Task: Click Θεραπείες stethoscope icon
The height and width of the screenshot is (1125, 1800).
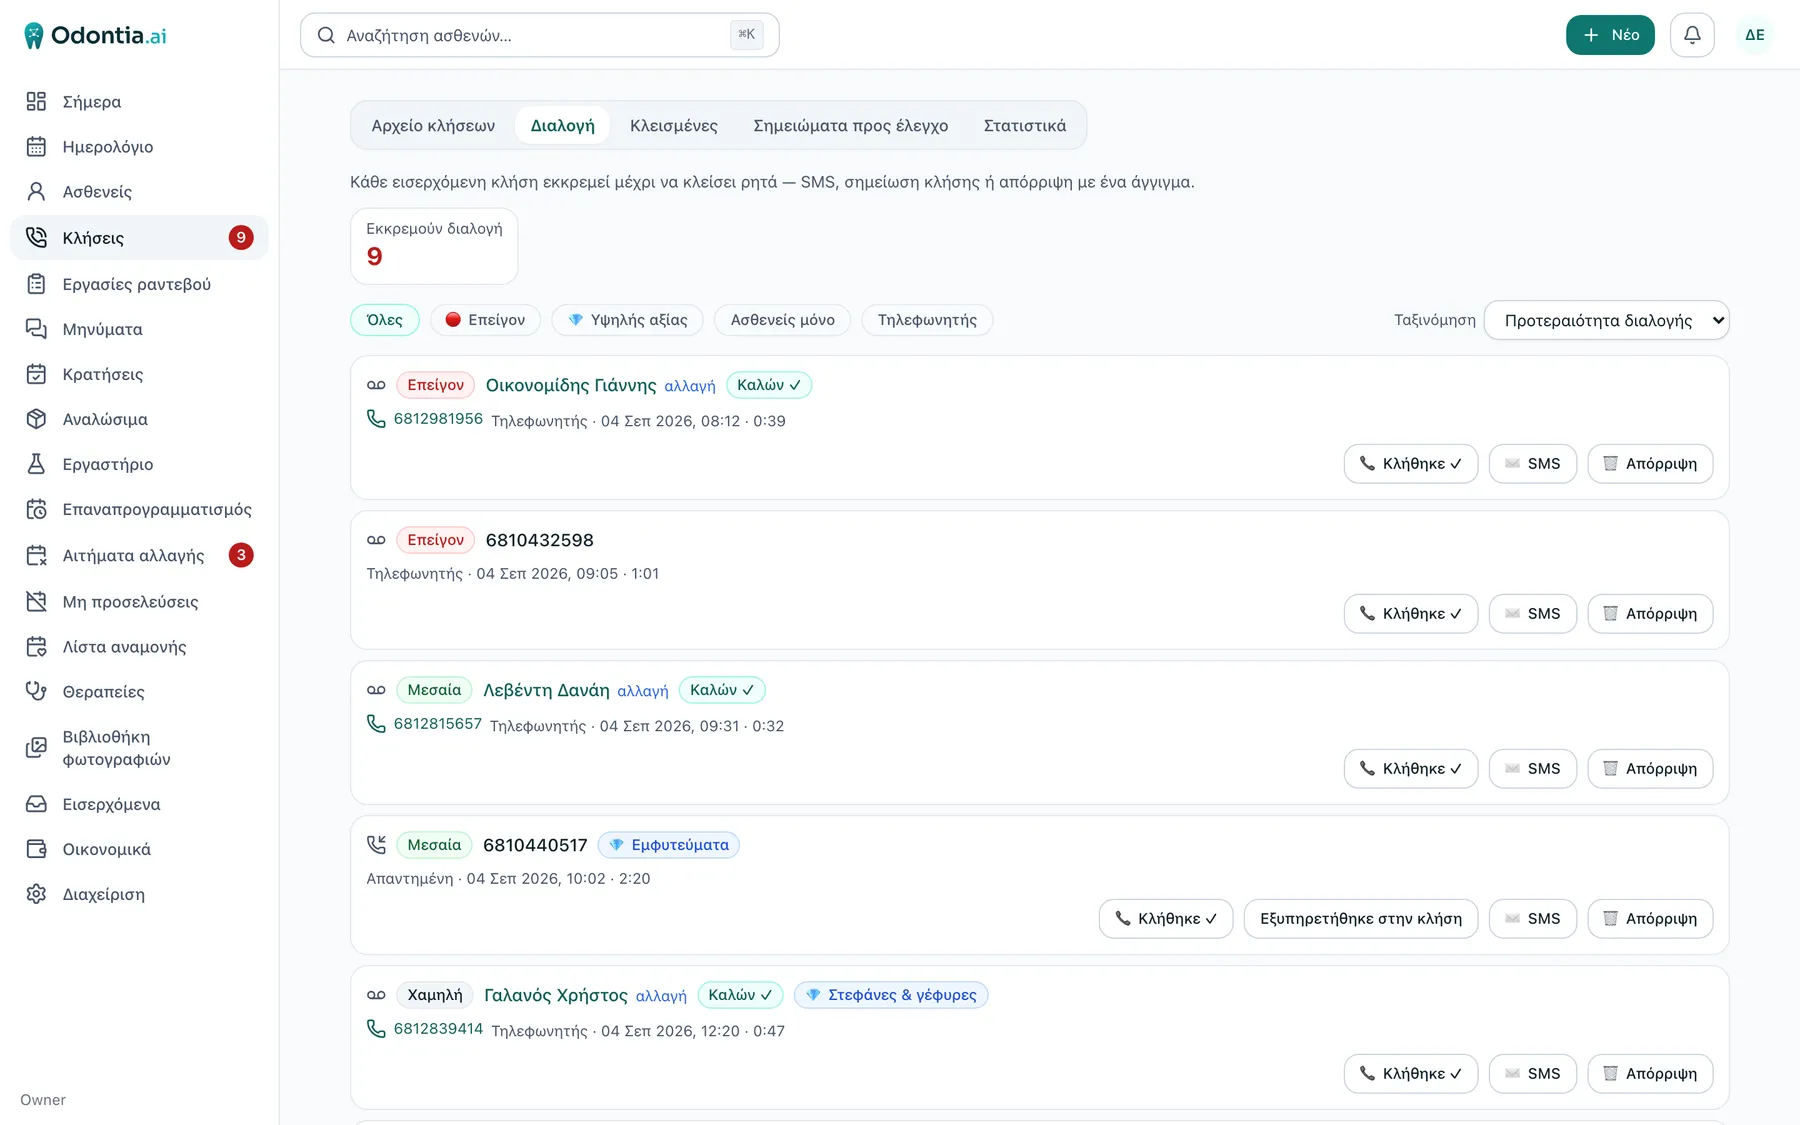Action: (36, 691)
